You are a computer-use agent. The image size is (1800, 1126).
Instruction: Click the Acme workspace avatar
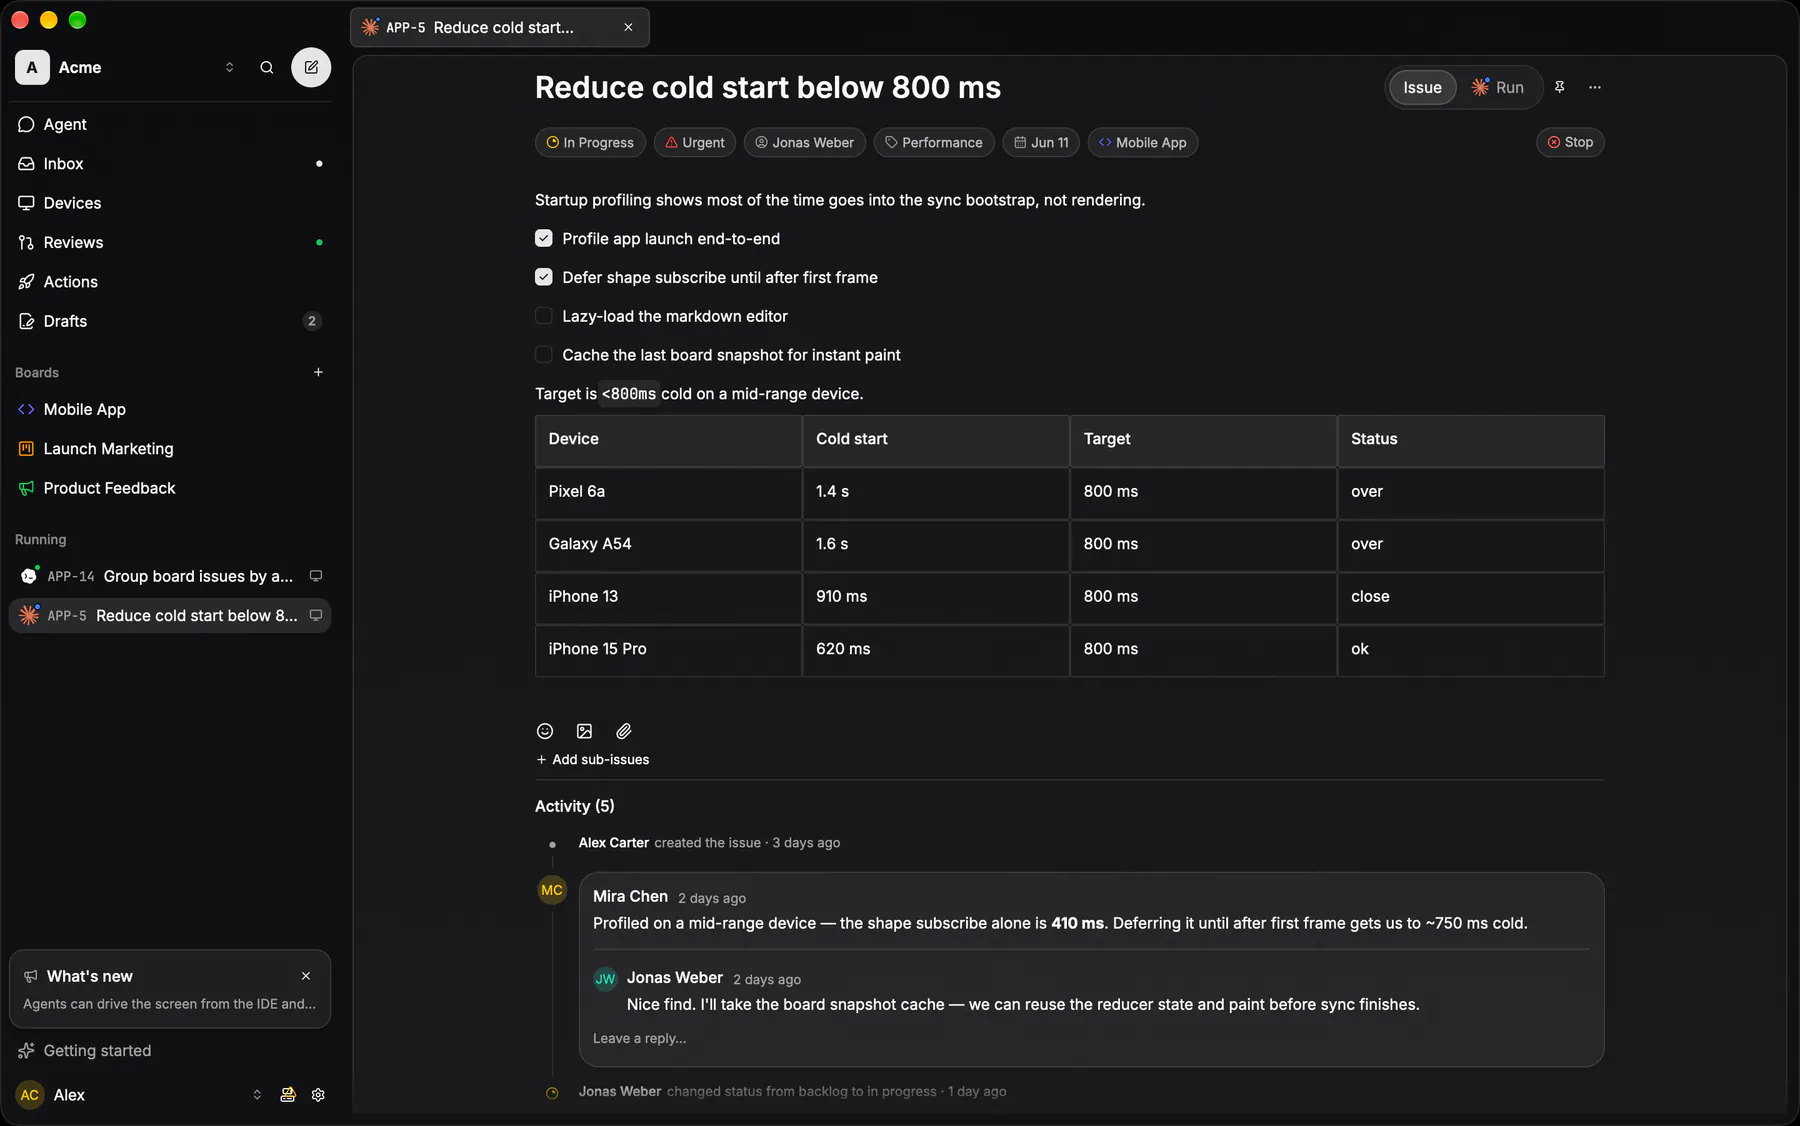point(32,67)
